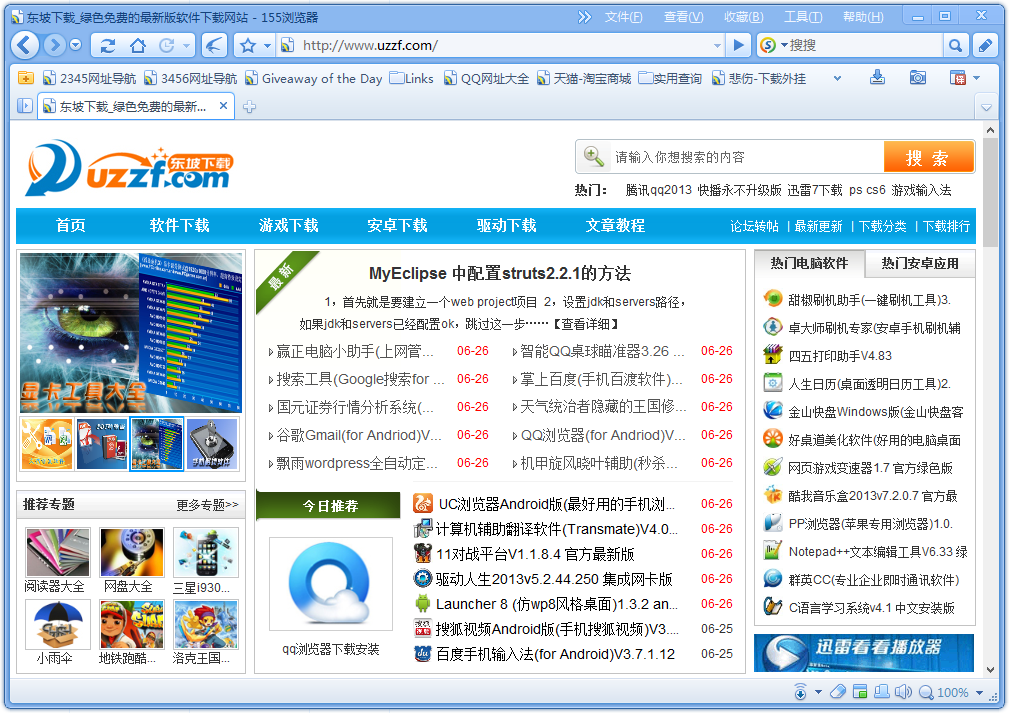Click the browser back arrow button
The image size is (1009, 713).
tap(26, 45)
